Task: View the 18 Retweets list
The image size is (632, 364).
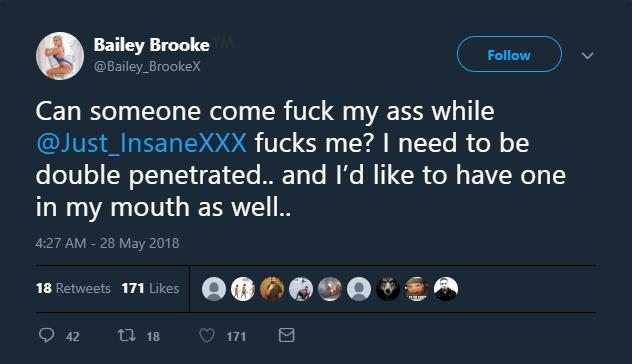Action: pos(73,288)
